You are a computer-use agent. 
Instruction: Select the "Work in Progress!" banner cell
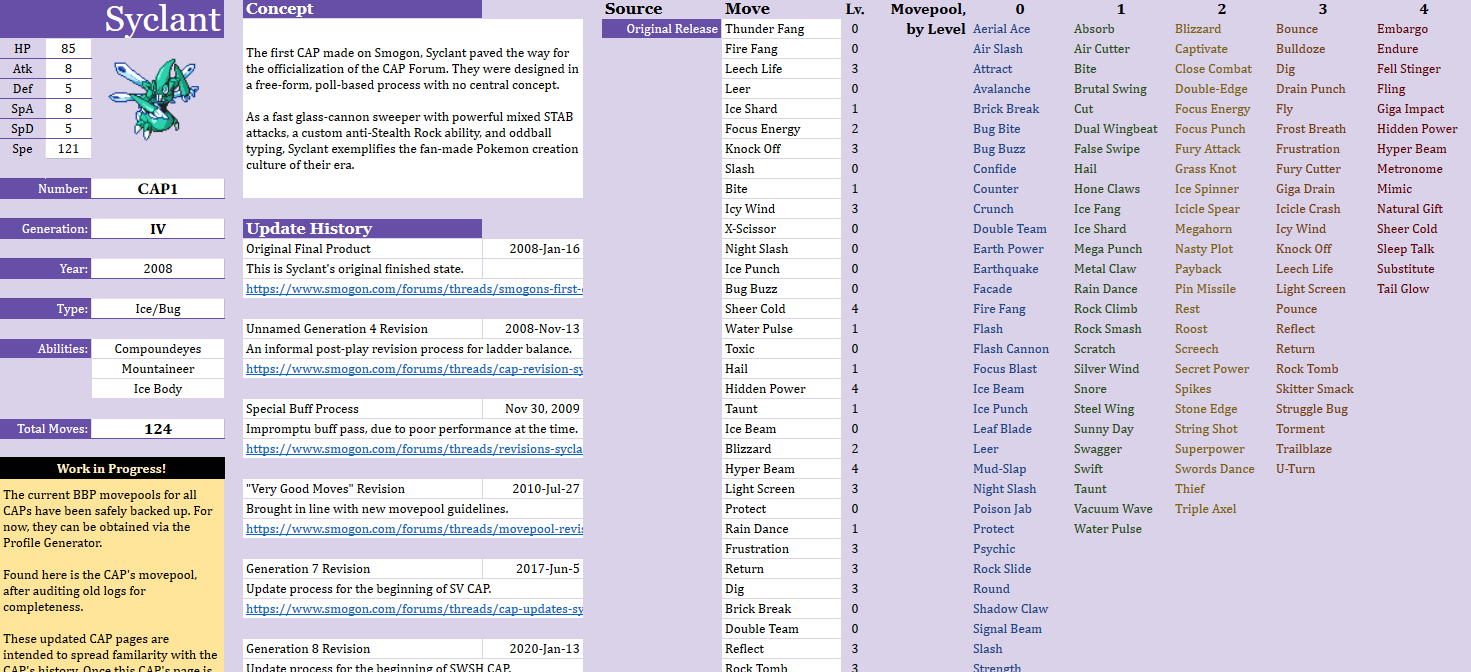click(112, 469)
